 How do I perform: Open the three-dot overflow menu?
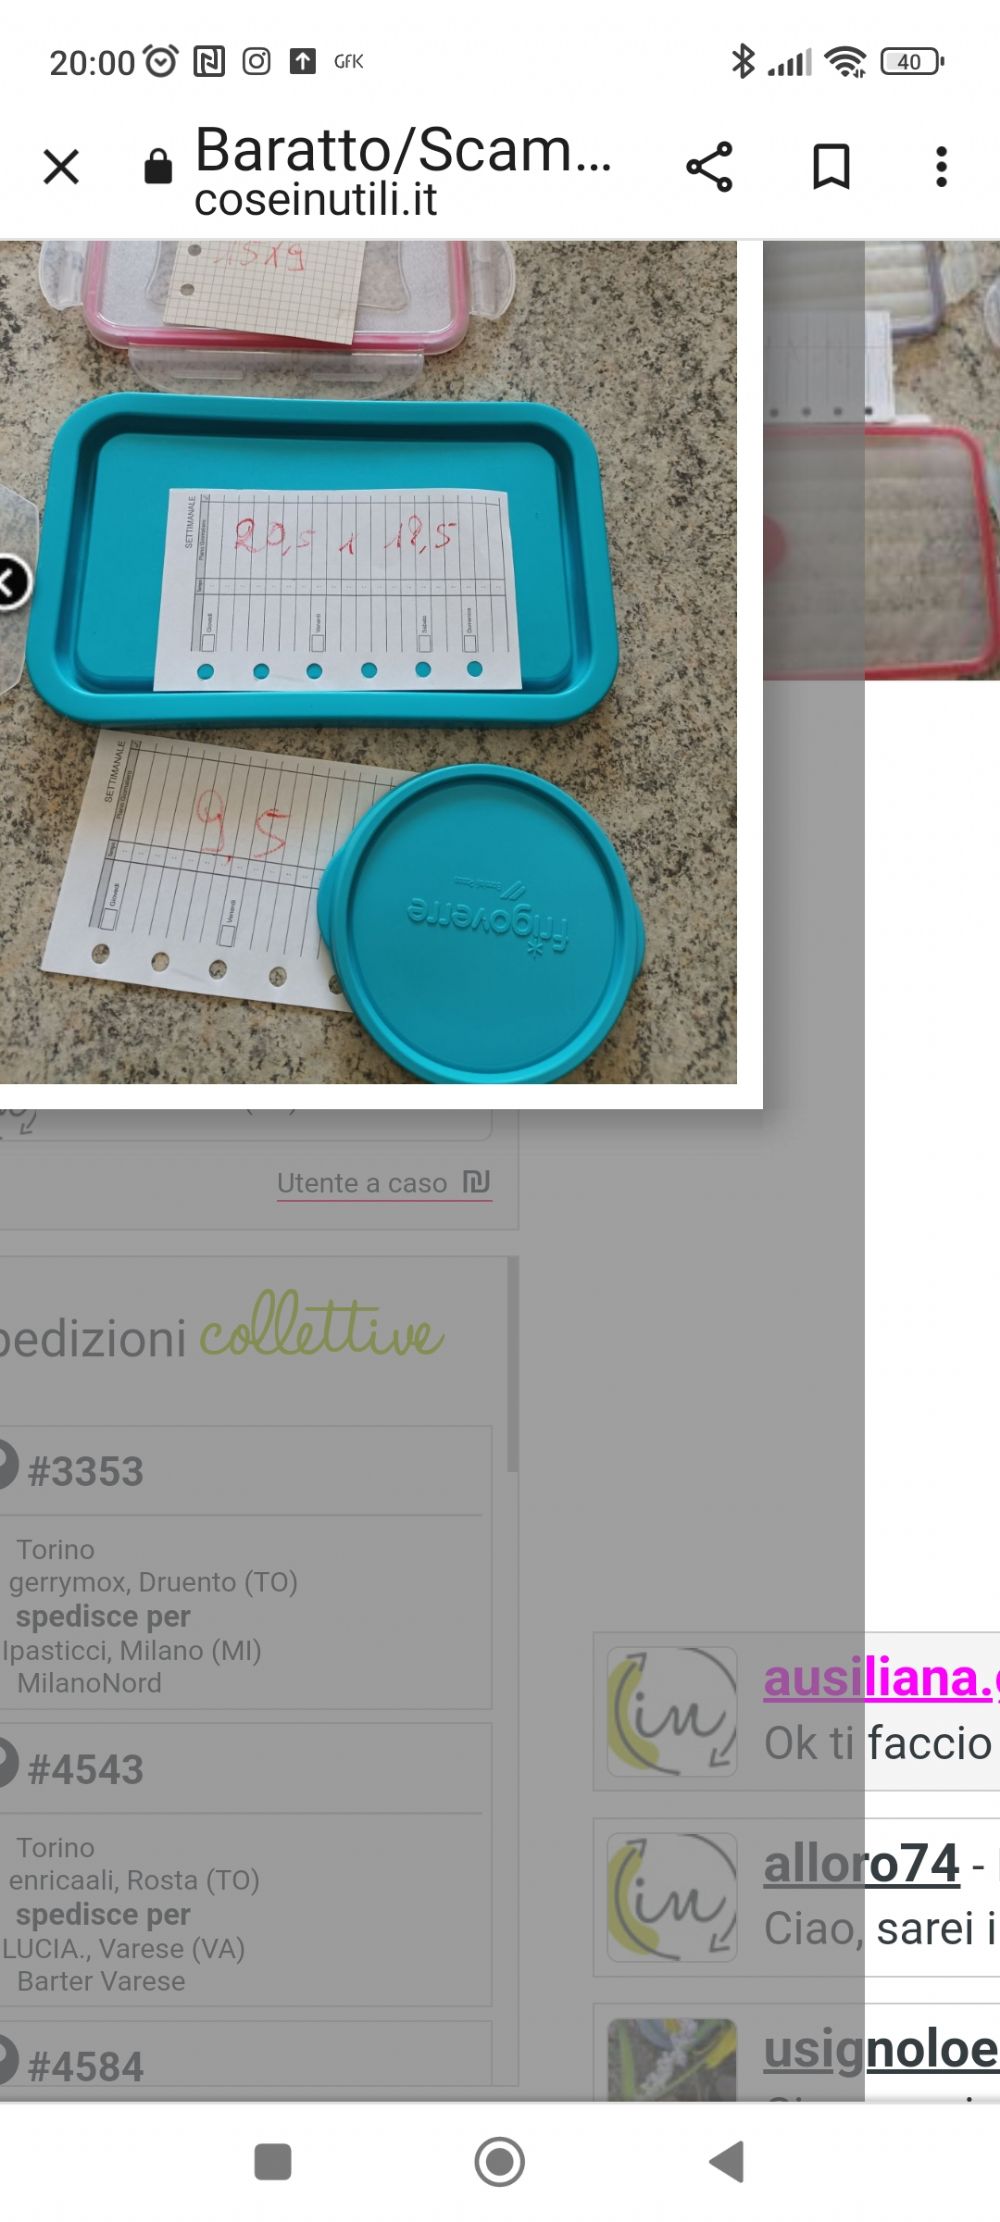941,167
